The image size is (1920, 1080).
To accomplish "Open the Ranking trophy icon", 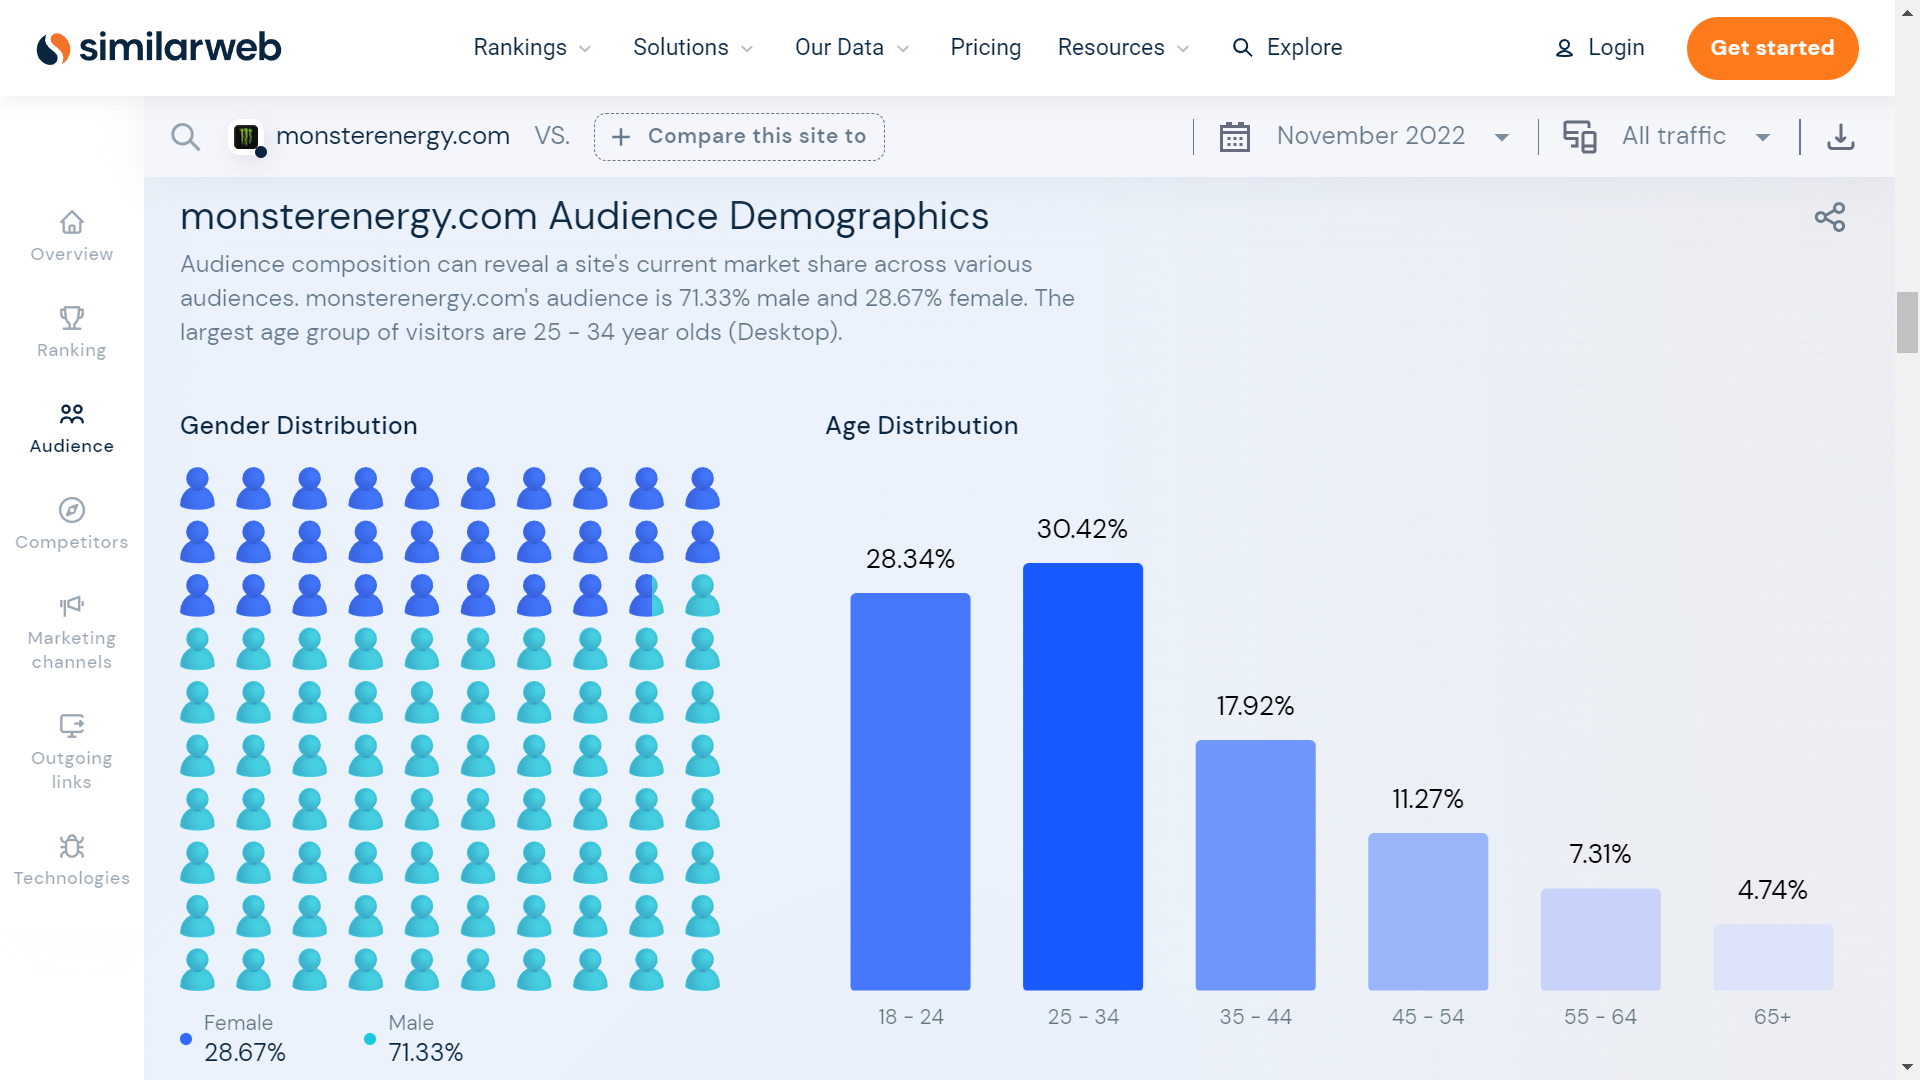I will 72,318.
